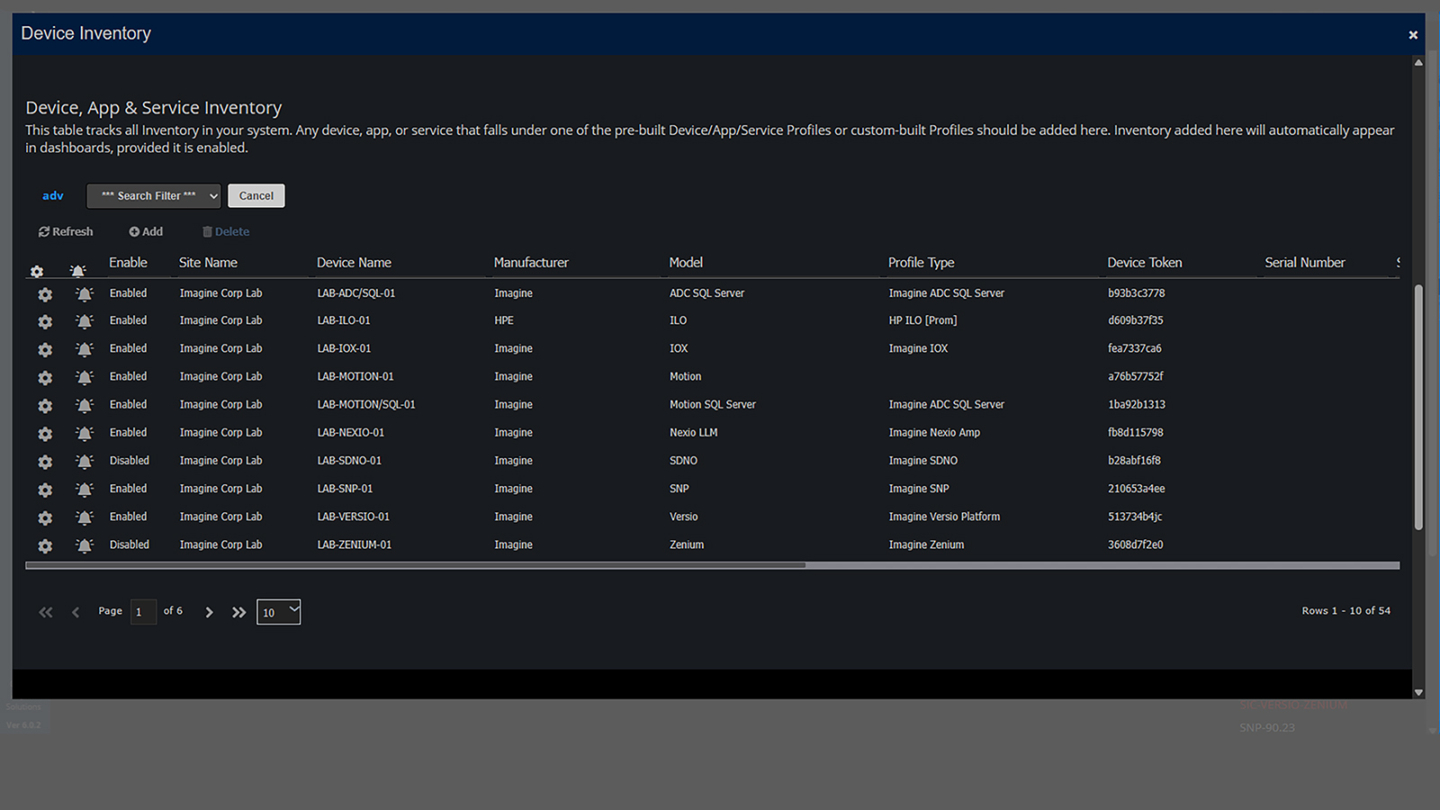The height and width of the screenshot is (810, 1440).
Task: Open the rows-per-page dropdown showing 10
Action: click(279, 612)
